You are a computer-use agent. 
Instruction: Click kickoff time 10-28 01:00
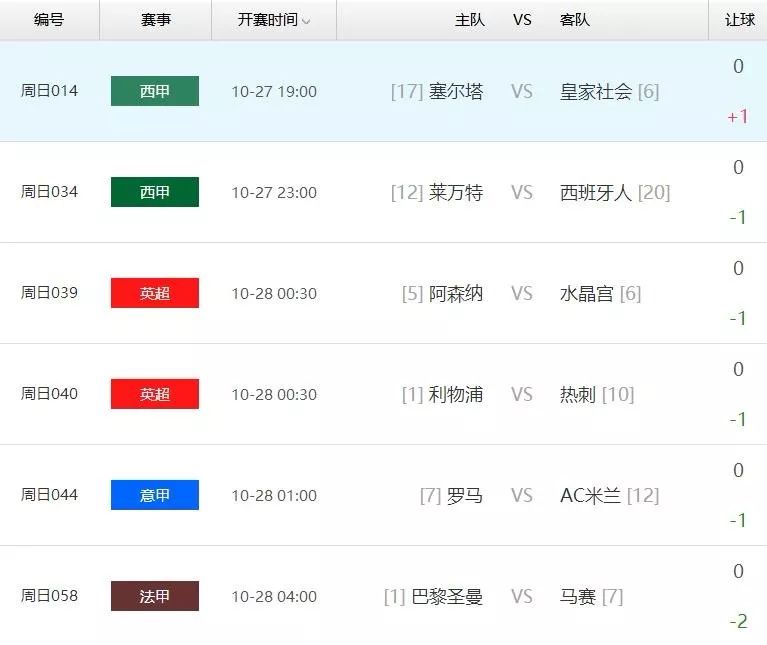pos(274,496)
